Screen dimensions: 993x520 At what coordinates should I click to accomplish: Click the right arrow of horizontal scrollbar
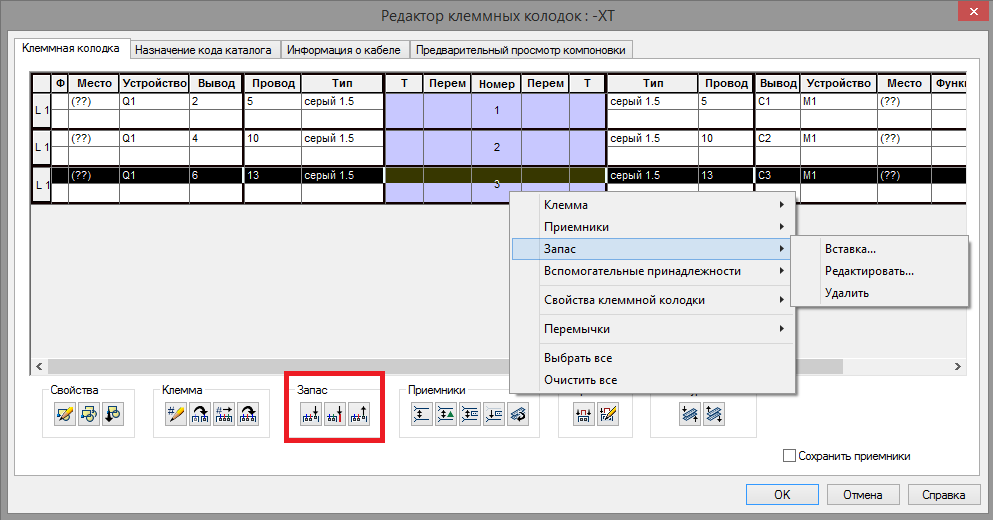(x=958, y=366)
